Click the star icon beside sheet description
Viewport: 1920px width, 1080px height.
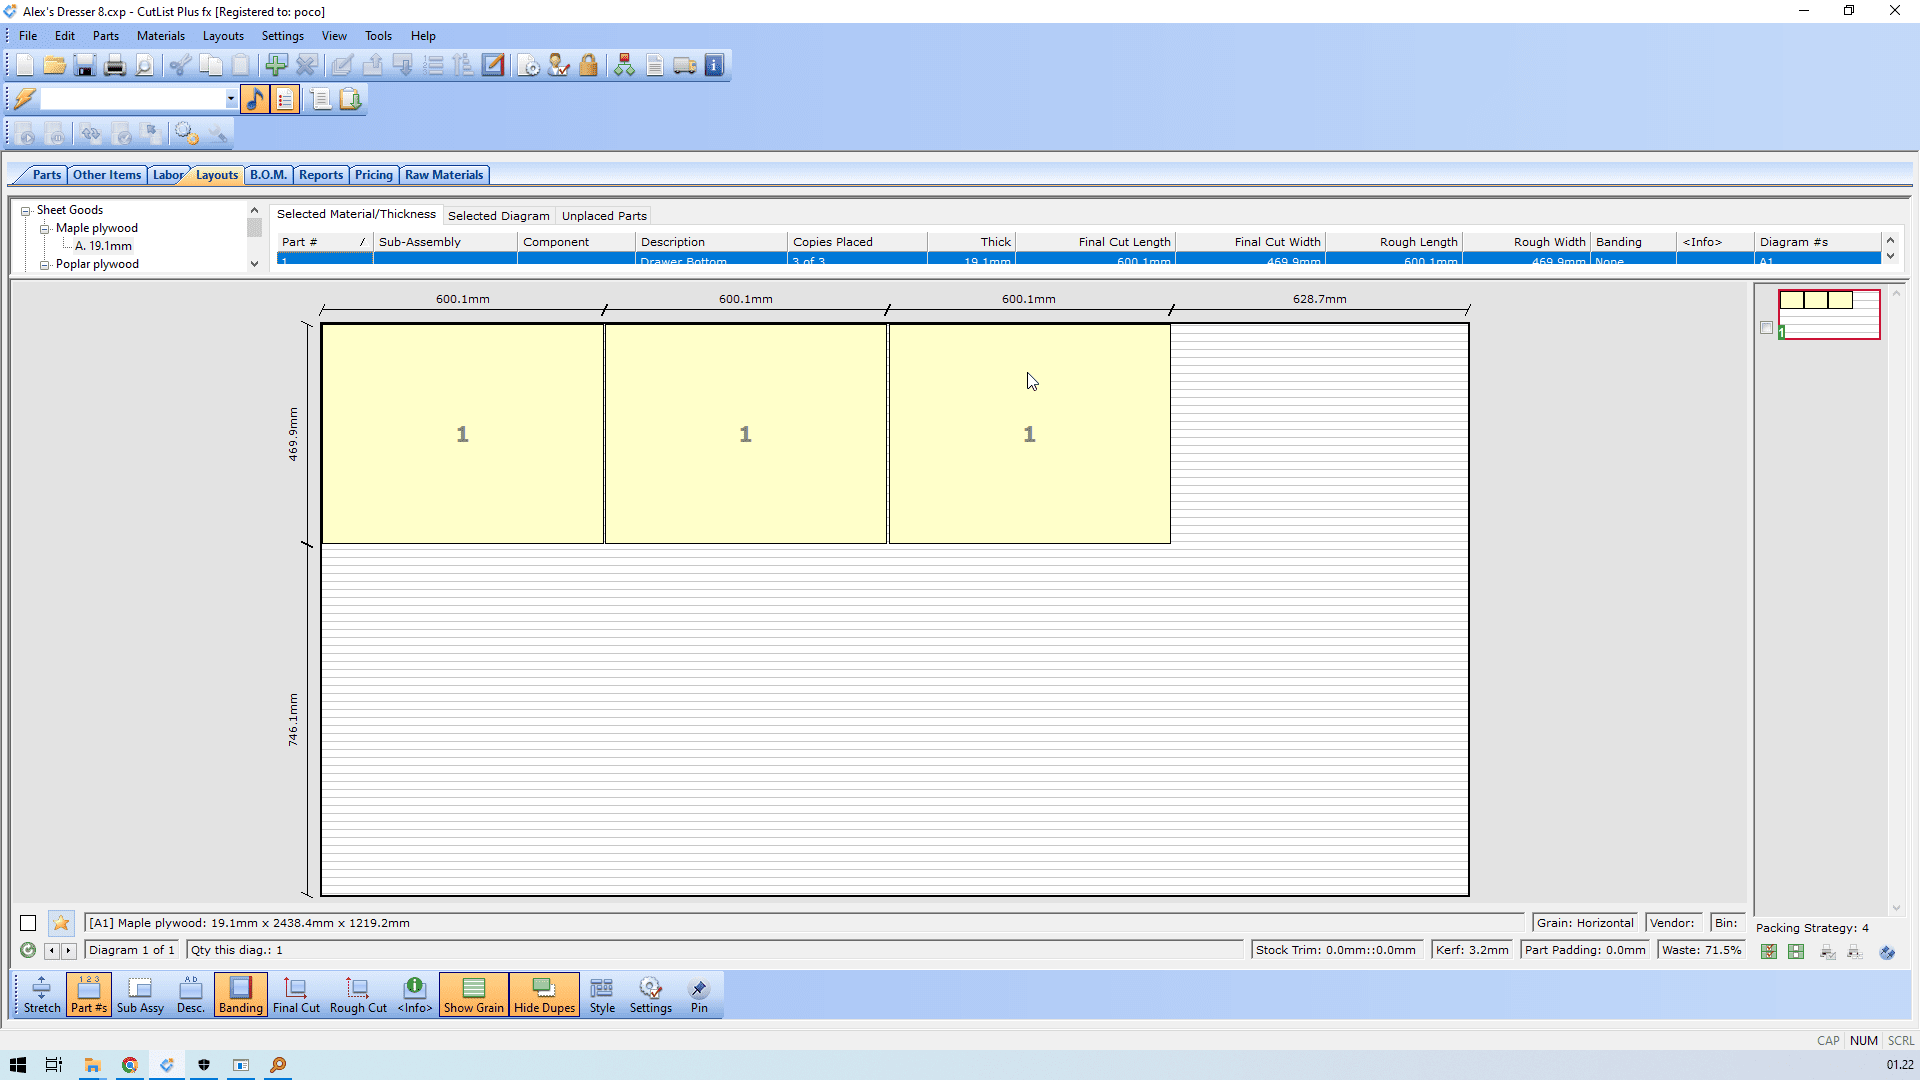click(x=61, y=923)
